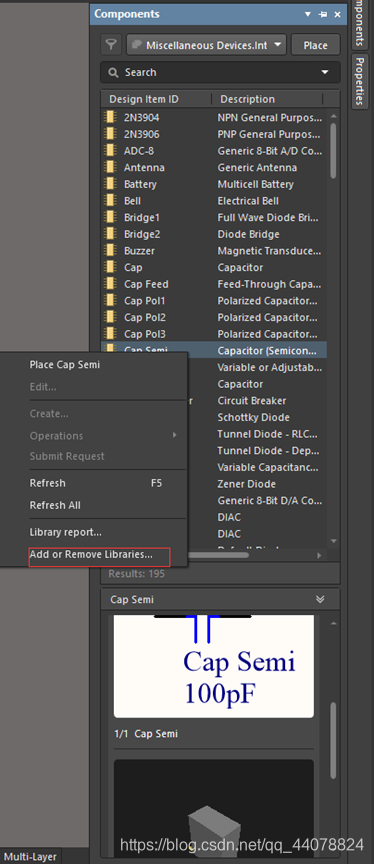374x864 pixels.
Task: Select the Bridge2 component icon
Action: [x=111, y=234]
